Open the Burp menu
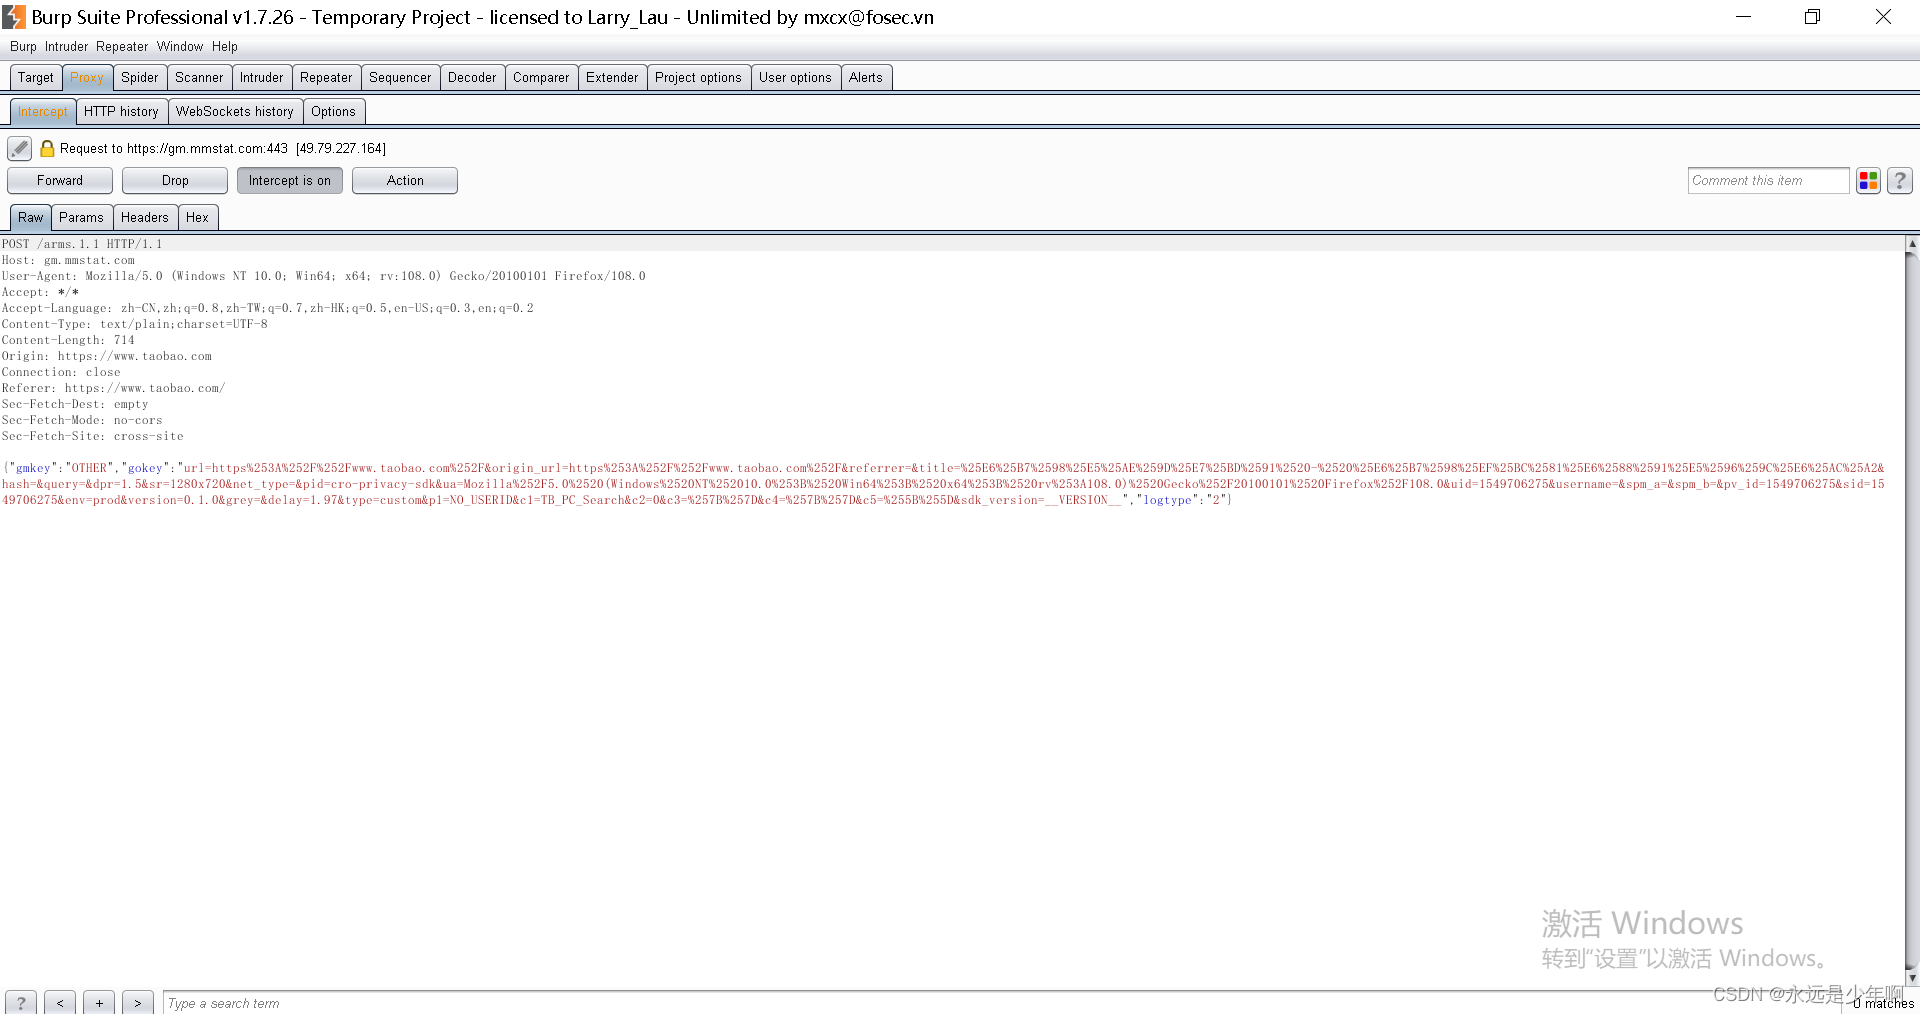 pyautogui.click(x=23, y=47)
